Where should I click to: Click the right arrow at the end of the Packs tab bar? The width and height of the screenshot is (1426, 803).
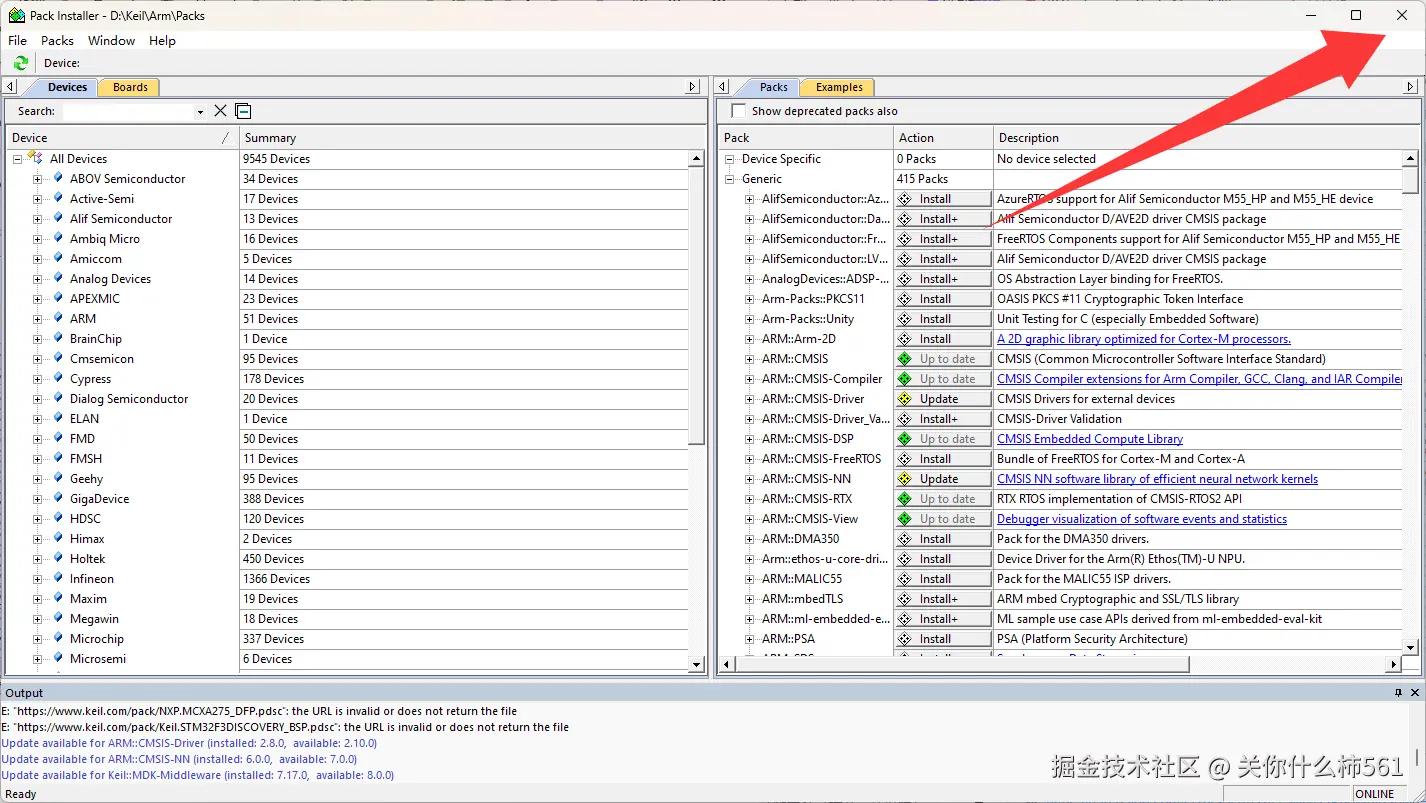[1411, 87]
